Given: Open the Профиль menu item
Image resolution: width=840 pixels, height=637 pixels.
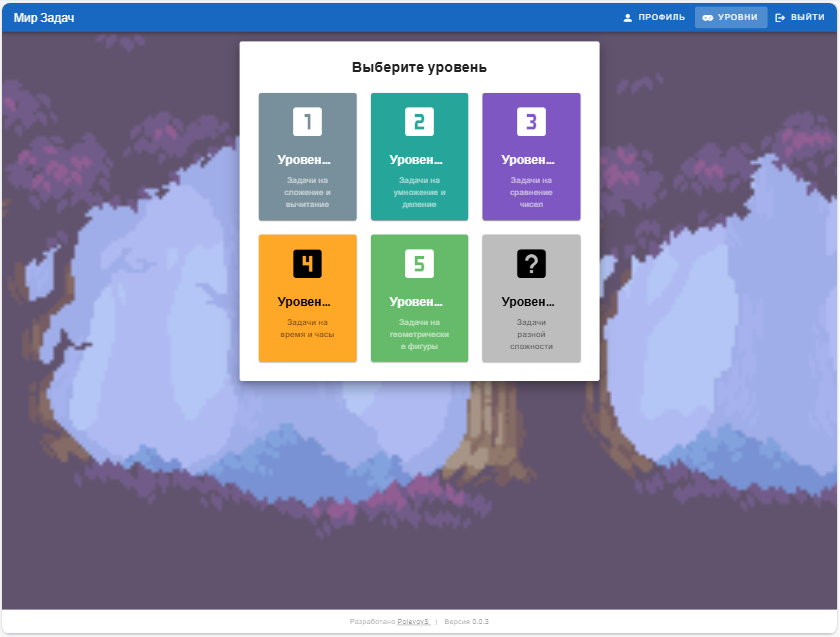Looking at the screenshot, I should tap(654, 18).
